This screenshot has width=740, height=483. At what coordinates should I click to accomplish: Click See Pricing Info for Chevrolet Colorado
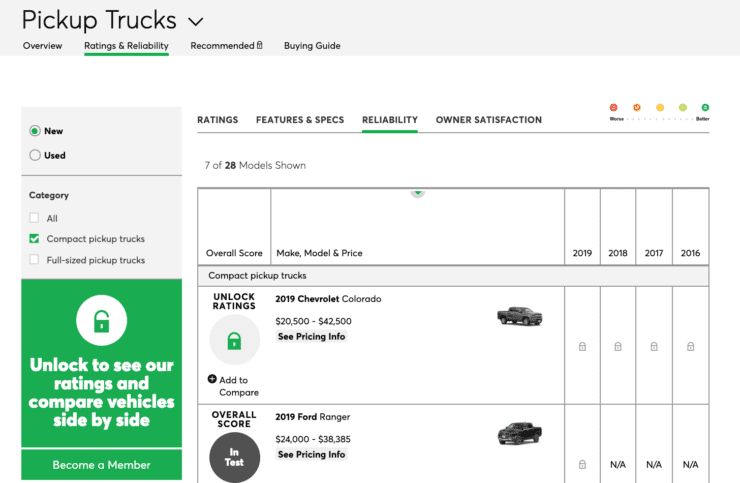[311, 336]
